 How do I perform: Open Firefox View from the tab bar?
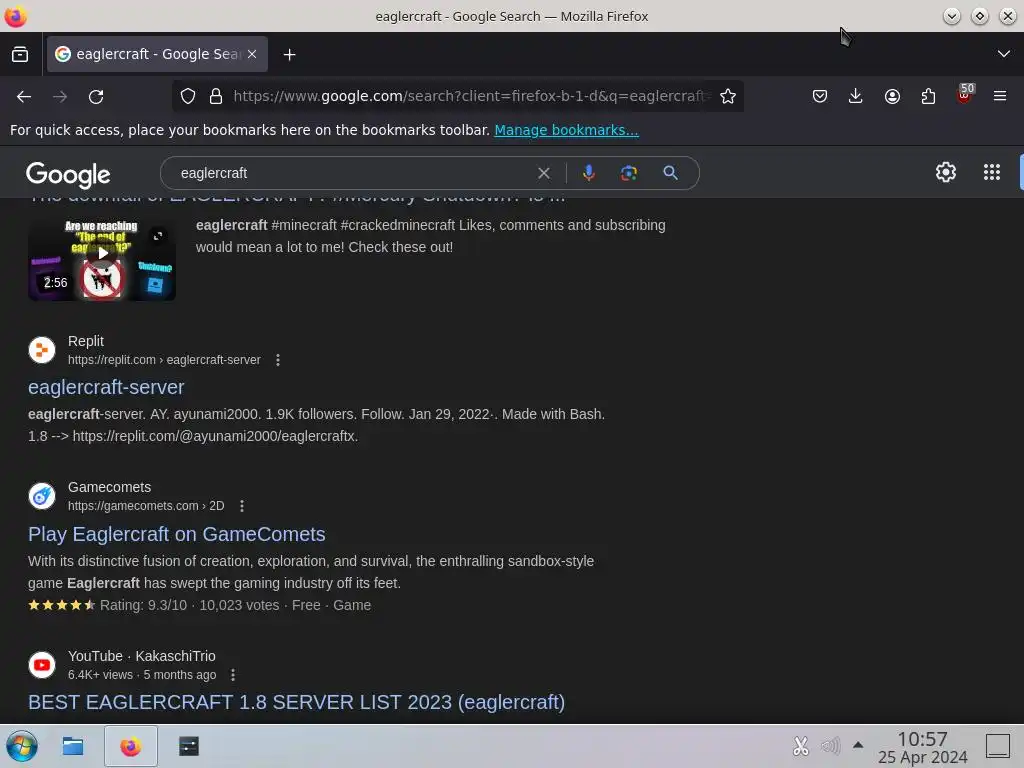[20, 54]
